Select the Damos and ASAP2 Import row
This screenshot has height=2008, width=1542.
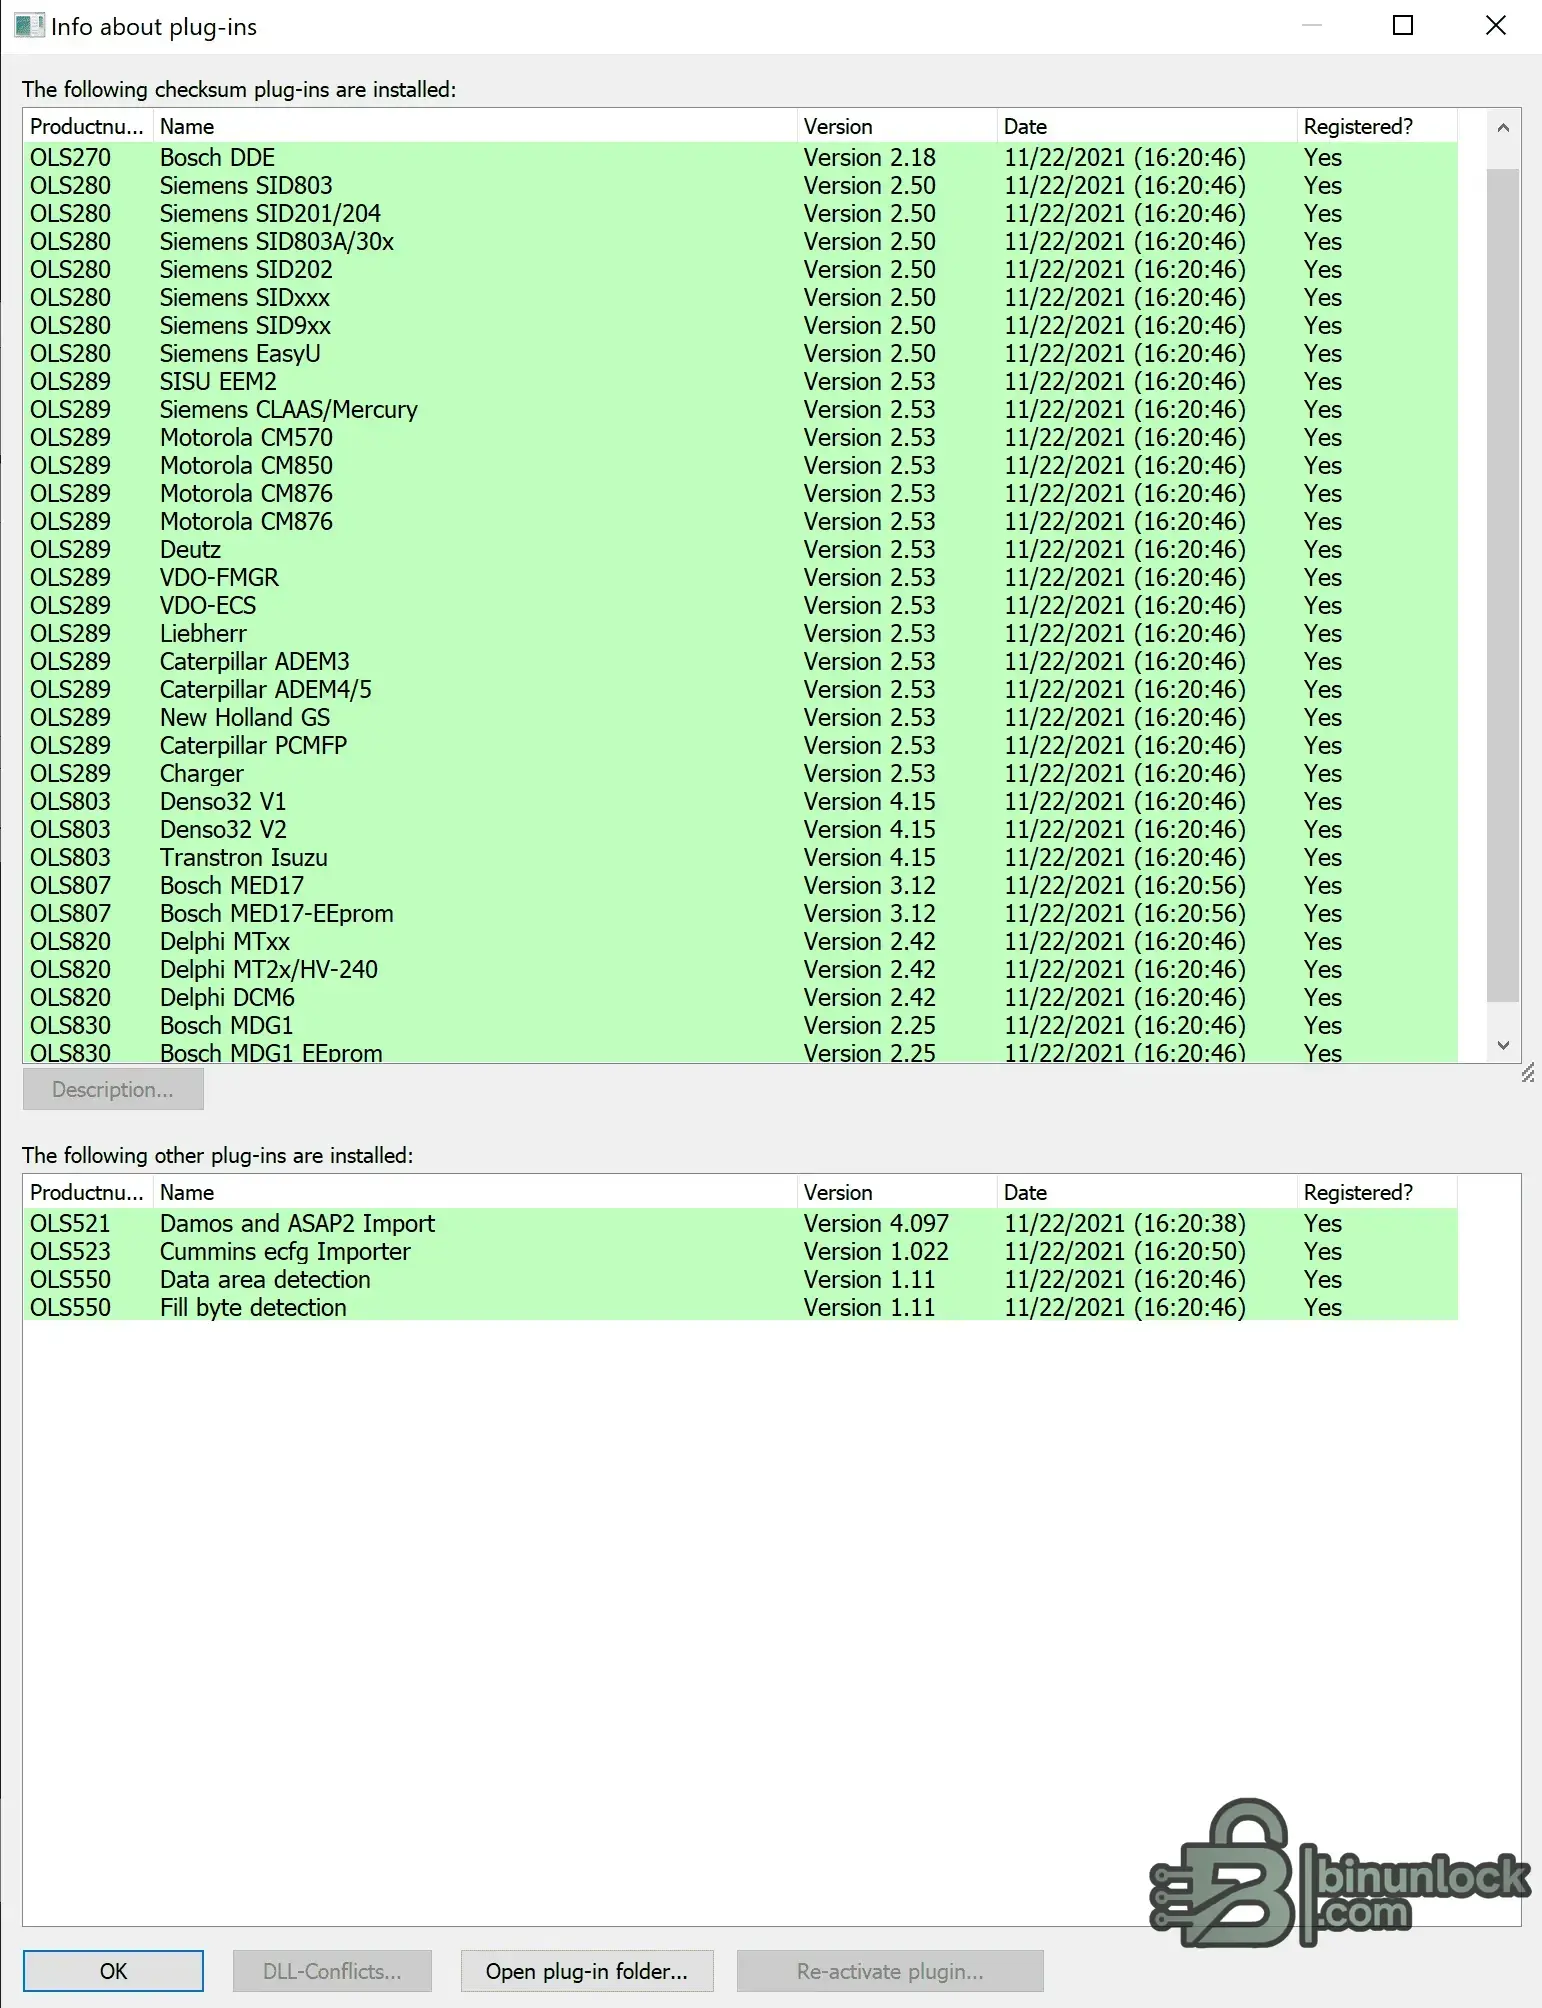[x=740, y=1223]
